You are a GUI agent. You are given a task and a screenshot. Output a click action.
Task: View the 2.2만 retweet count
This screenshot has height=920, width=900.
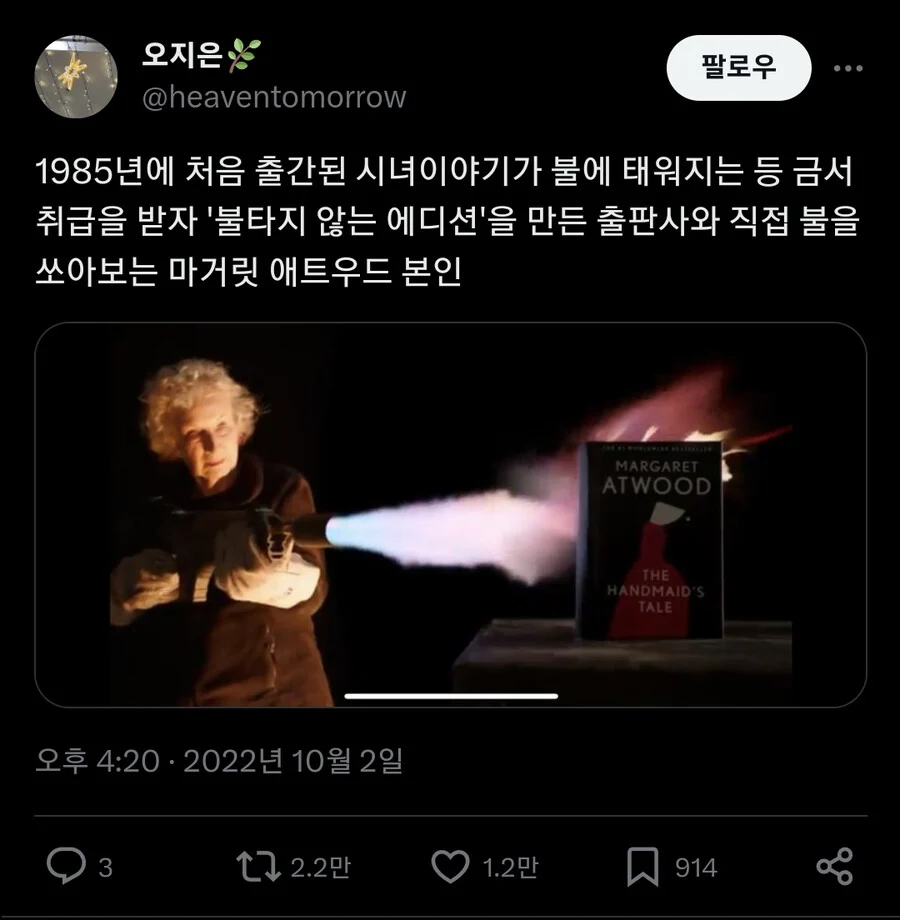pyautogui.click(x=320, y=867)
